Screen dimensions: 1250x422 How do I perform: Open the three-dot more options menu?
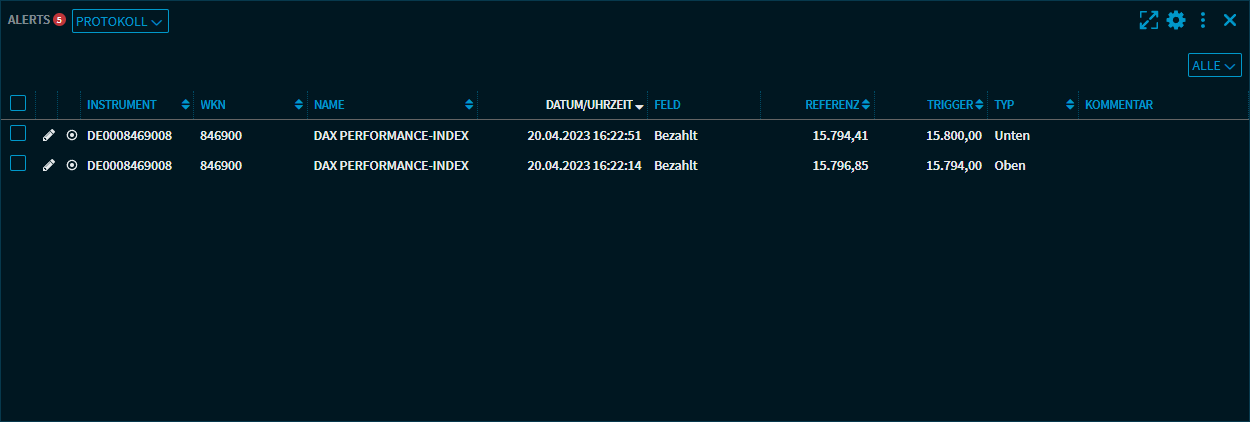point(1203,20)
